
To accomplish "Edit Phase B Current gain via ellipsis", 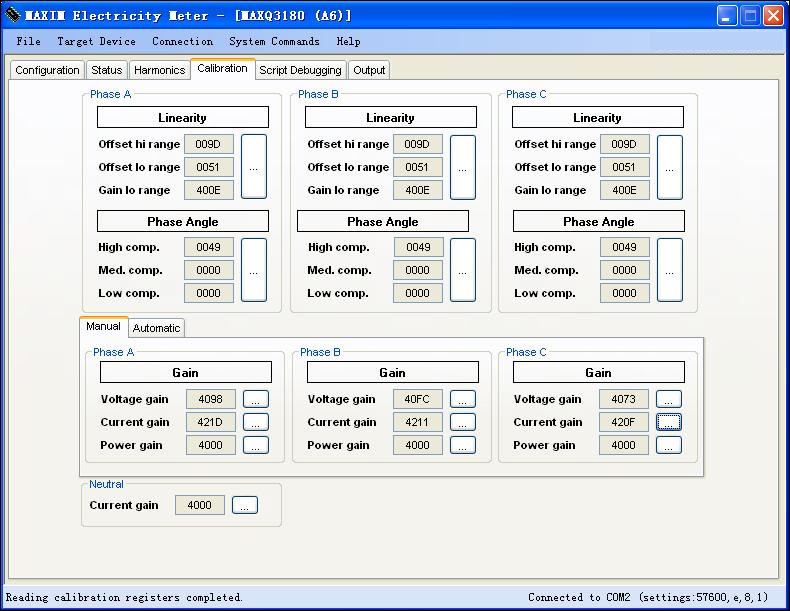I will click(x=462, y=422).
